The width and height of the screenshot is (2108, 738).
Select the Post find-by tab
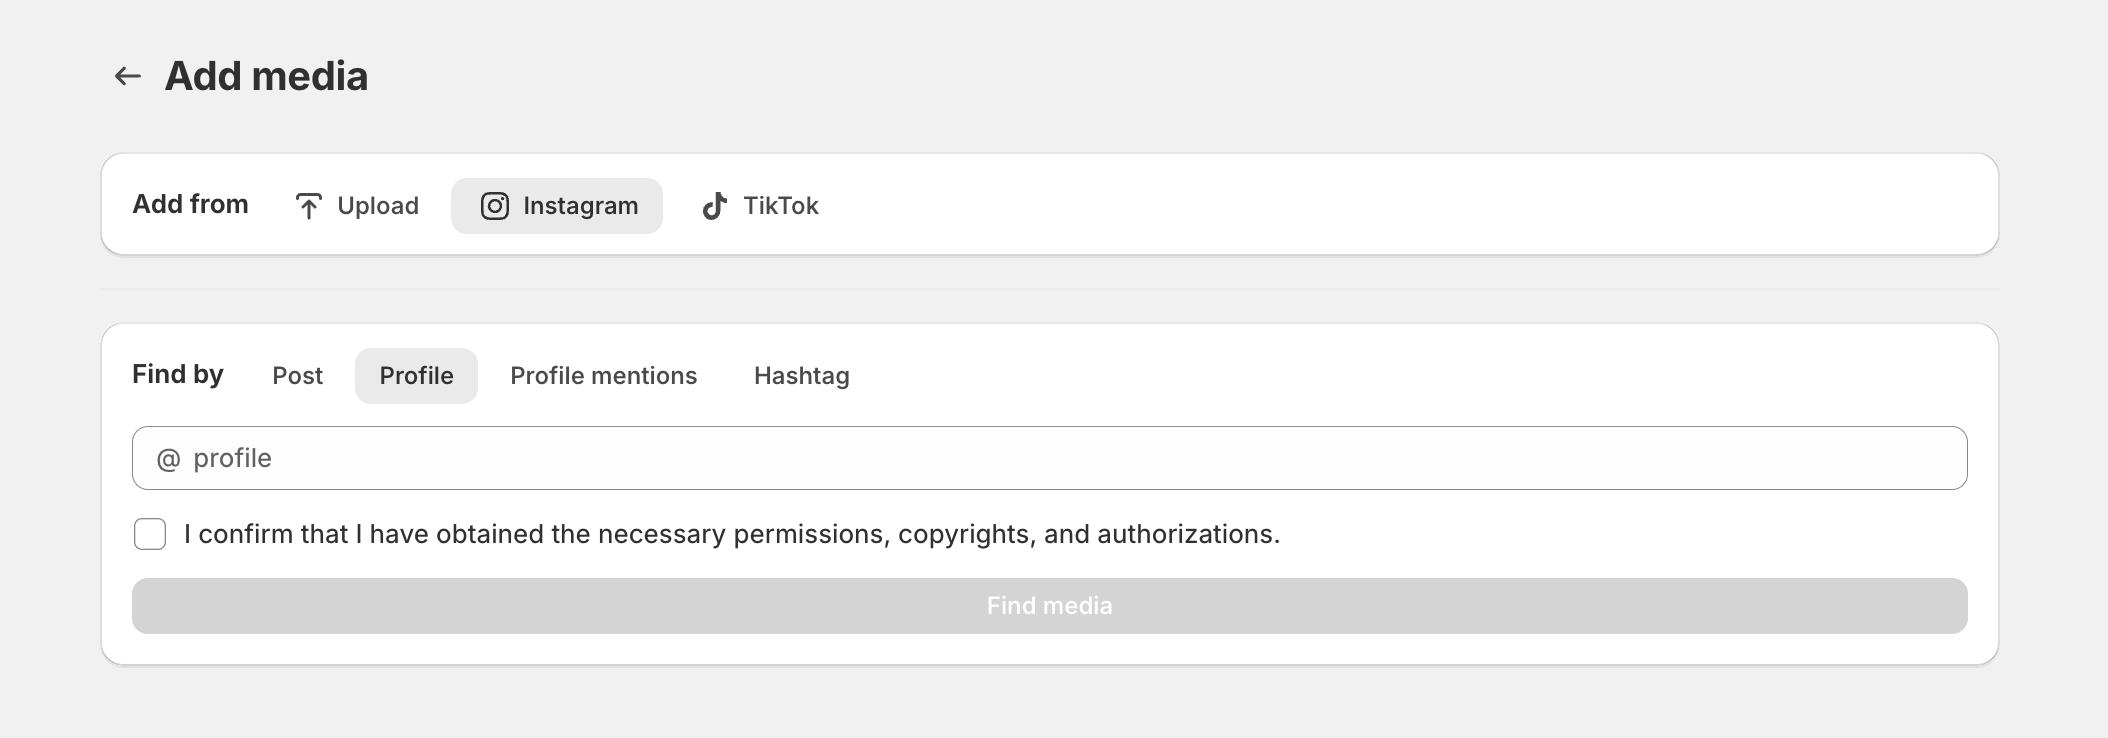[298, 376]
